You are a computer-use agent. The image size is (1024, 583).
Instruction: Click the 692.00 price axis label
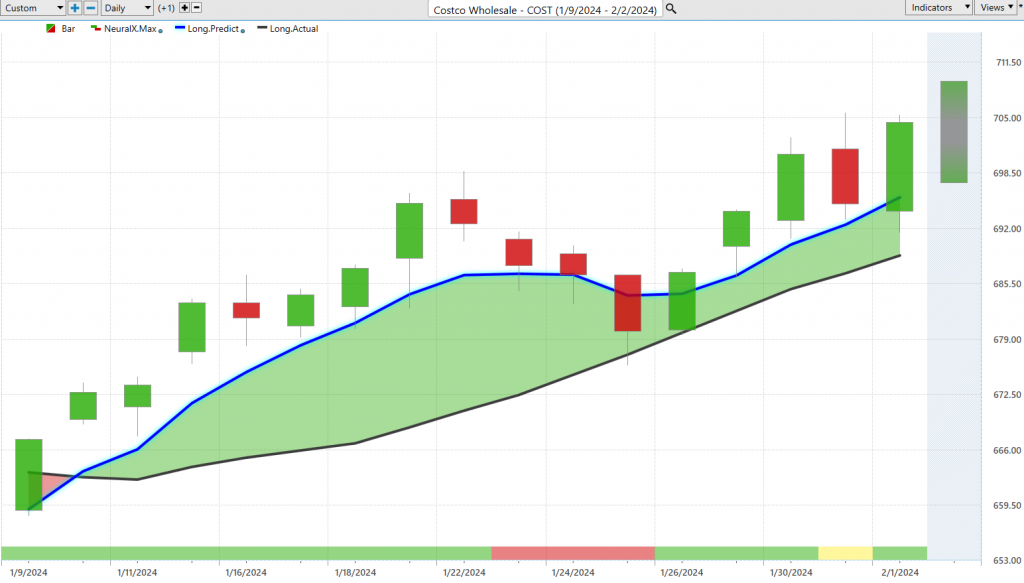(1008, 229)
